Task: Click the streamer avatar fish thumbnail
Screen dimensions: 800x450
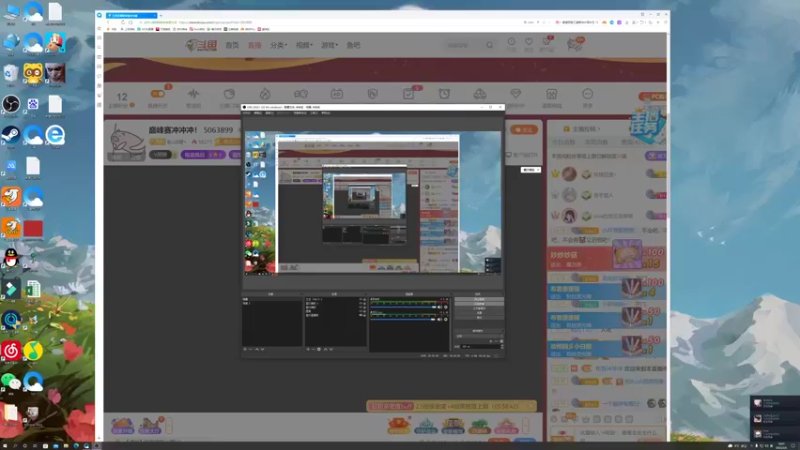Action: [x=128, y=142]
